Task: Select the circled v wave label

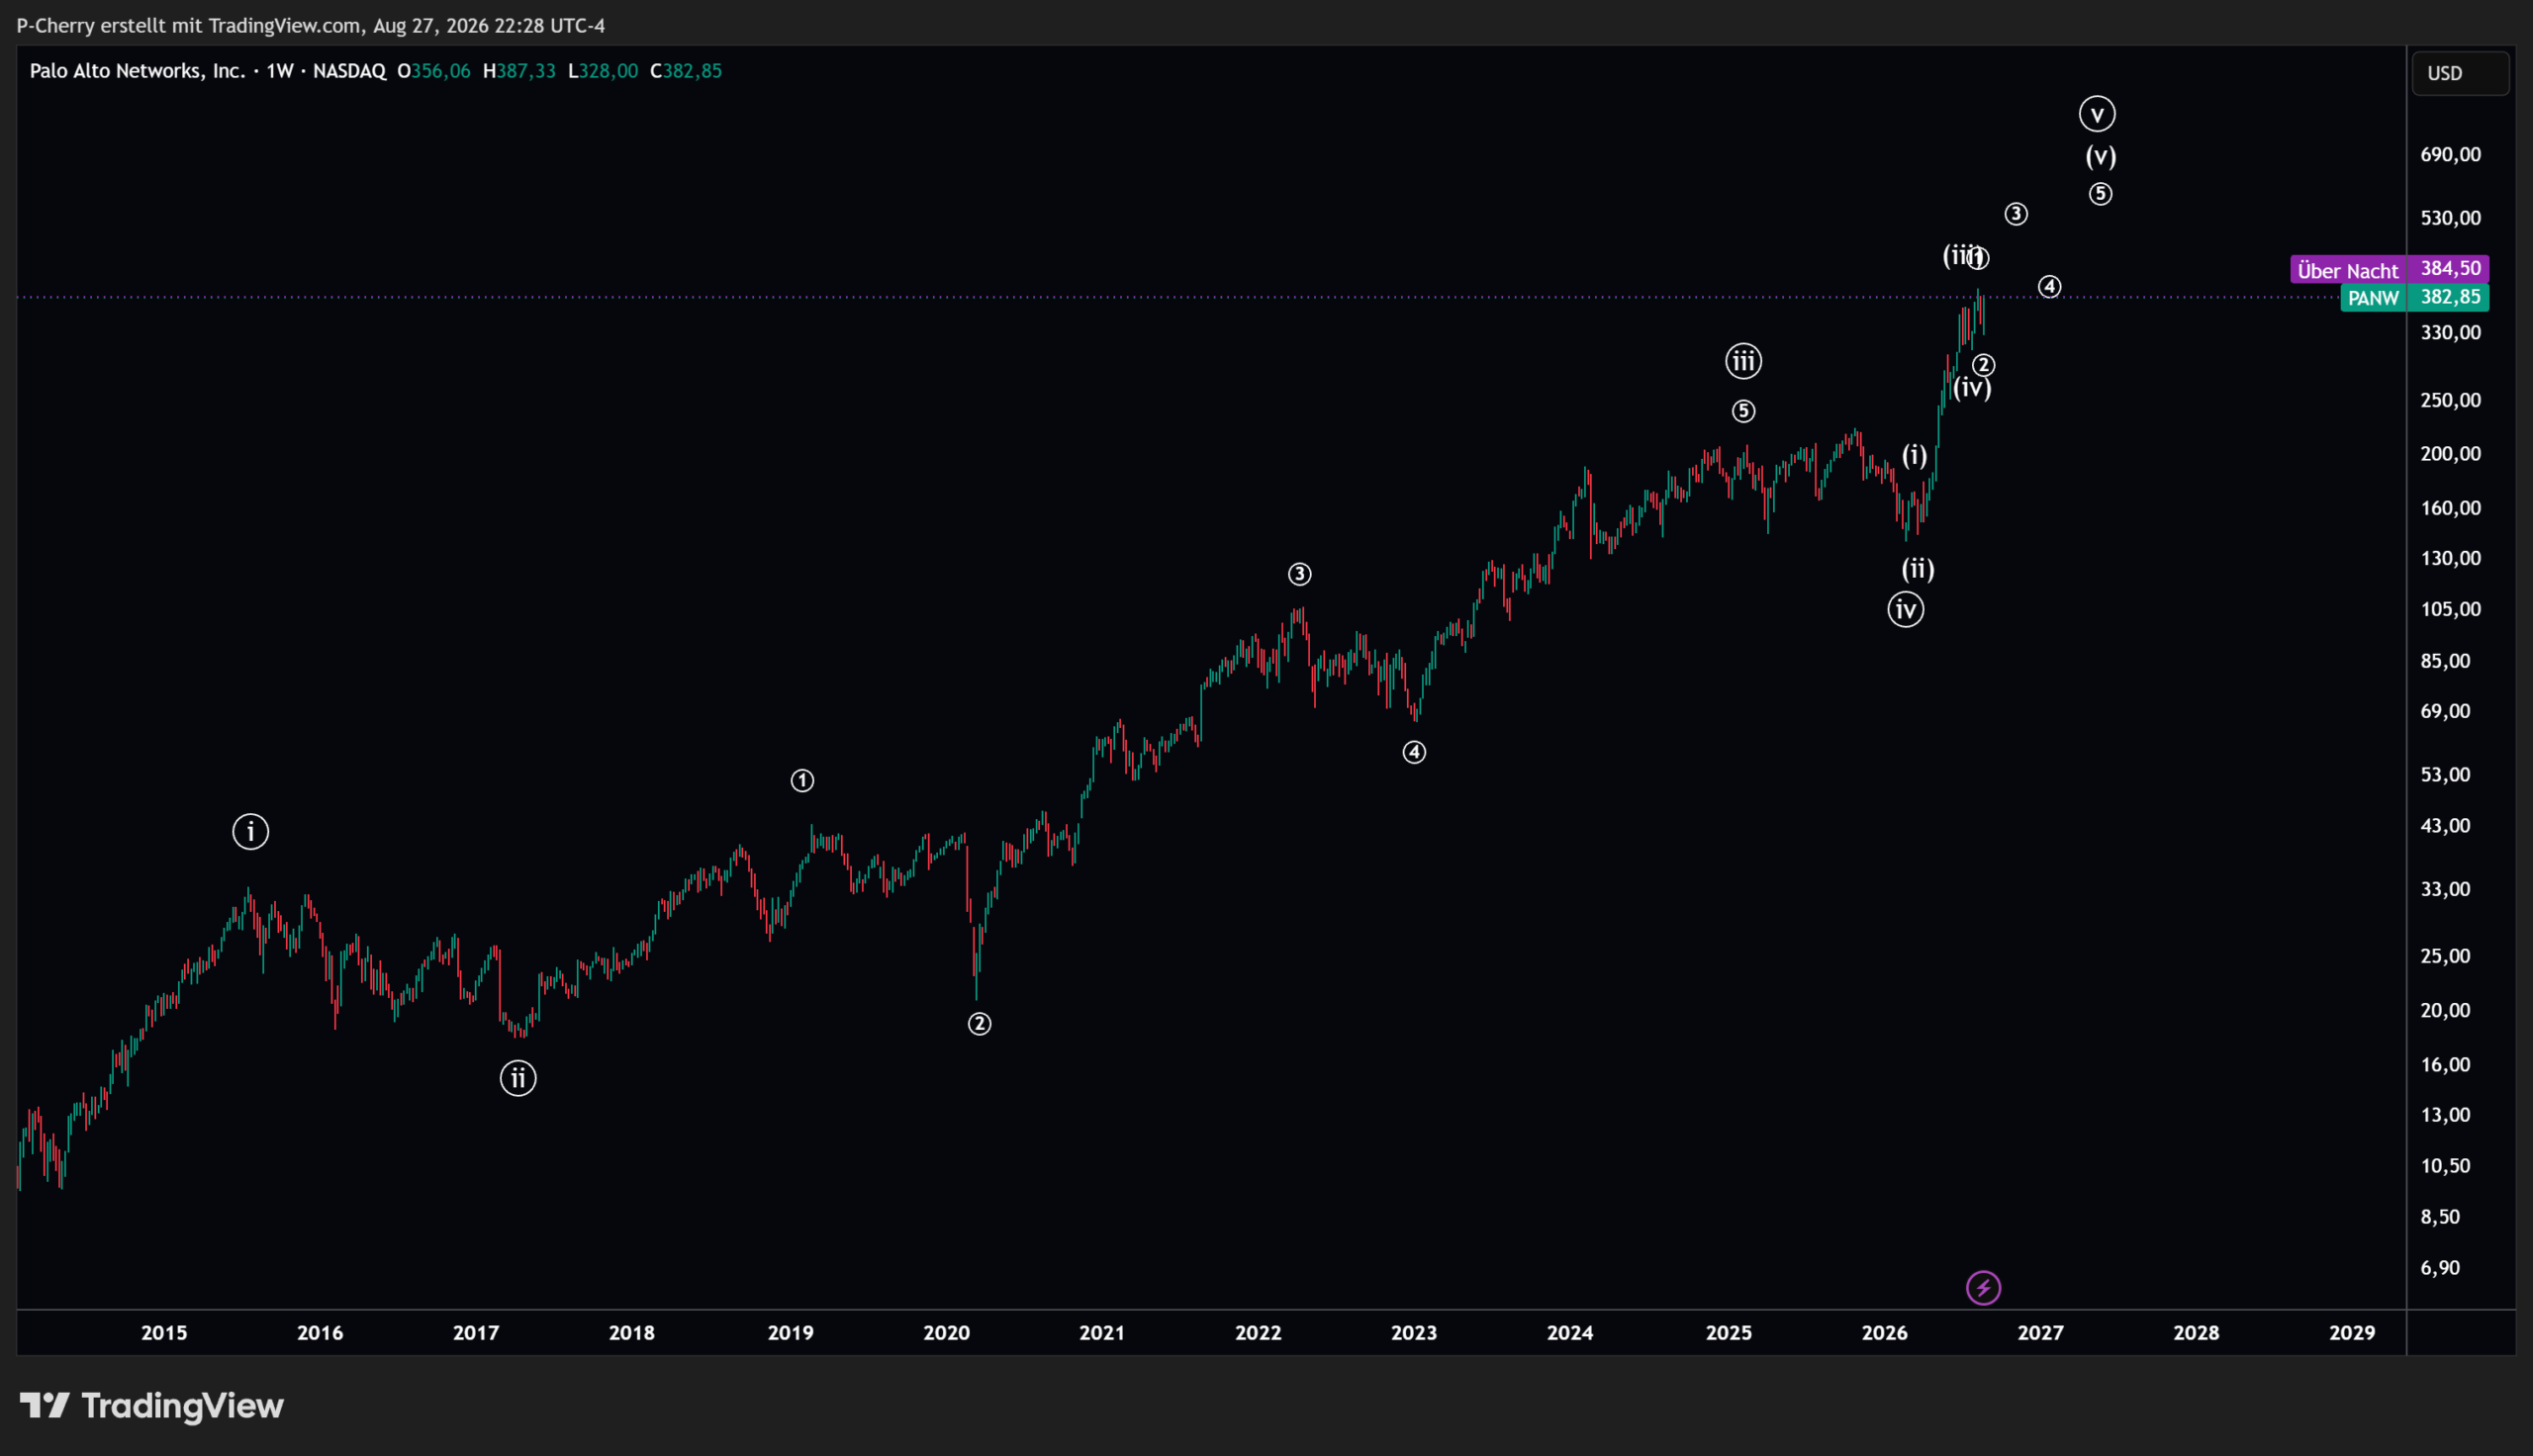Action: tap(2097, 114)
